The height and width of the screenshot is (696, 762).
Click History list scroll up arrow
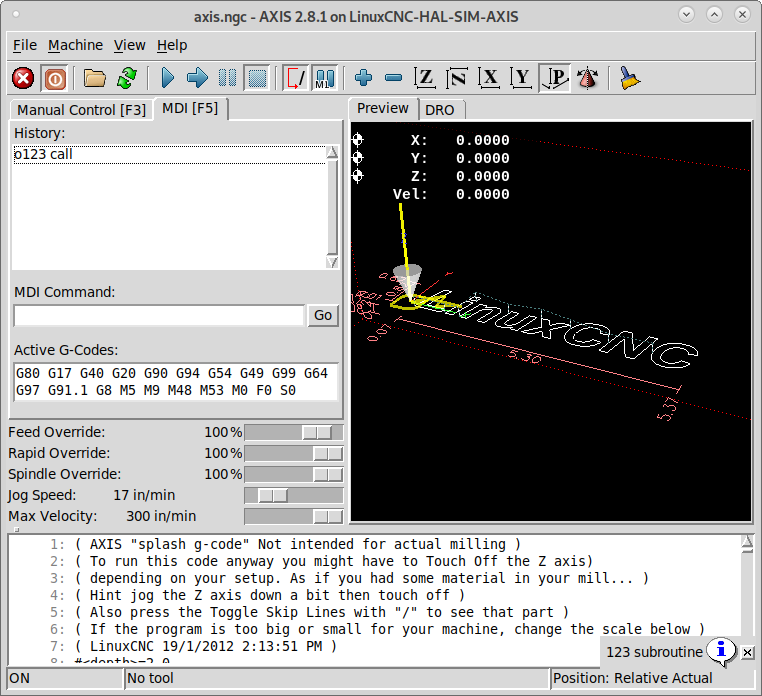[x=332, y=152]
